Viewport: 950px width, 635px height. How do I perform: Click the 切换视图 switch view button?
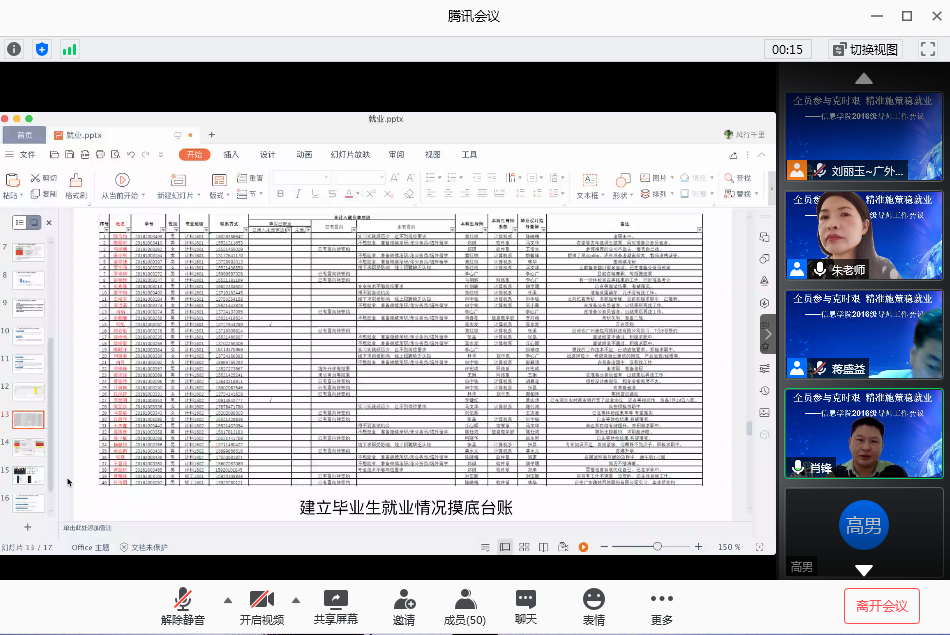(x=865, y=49)
